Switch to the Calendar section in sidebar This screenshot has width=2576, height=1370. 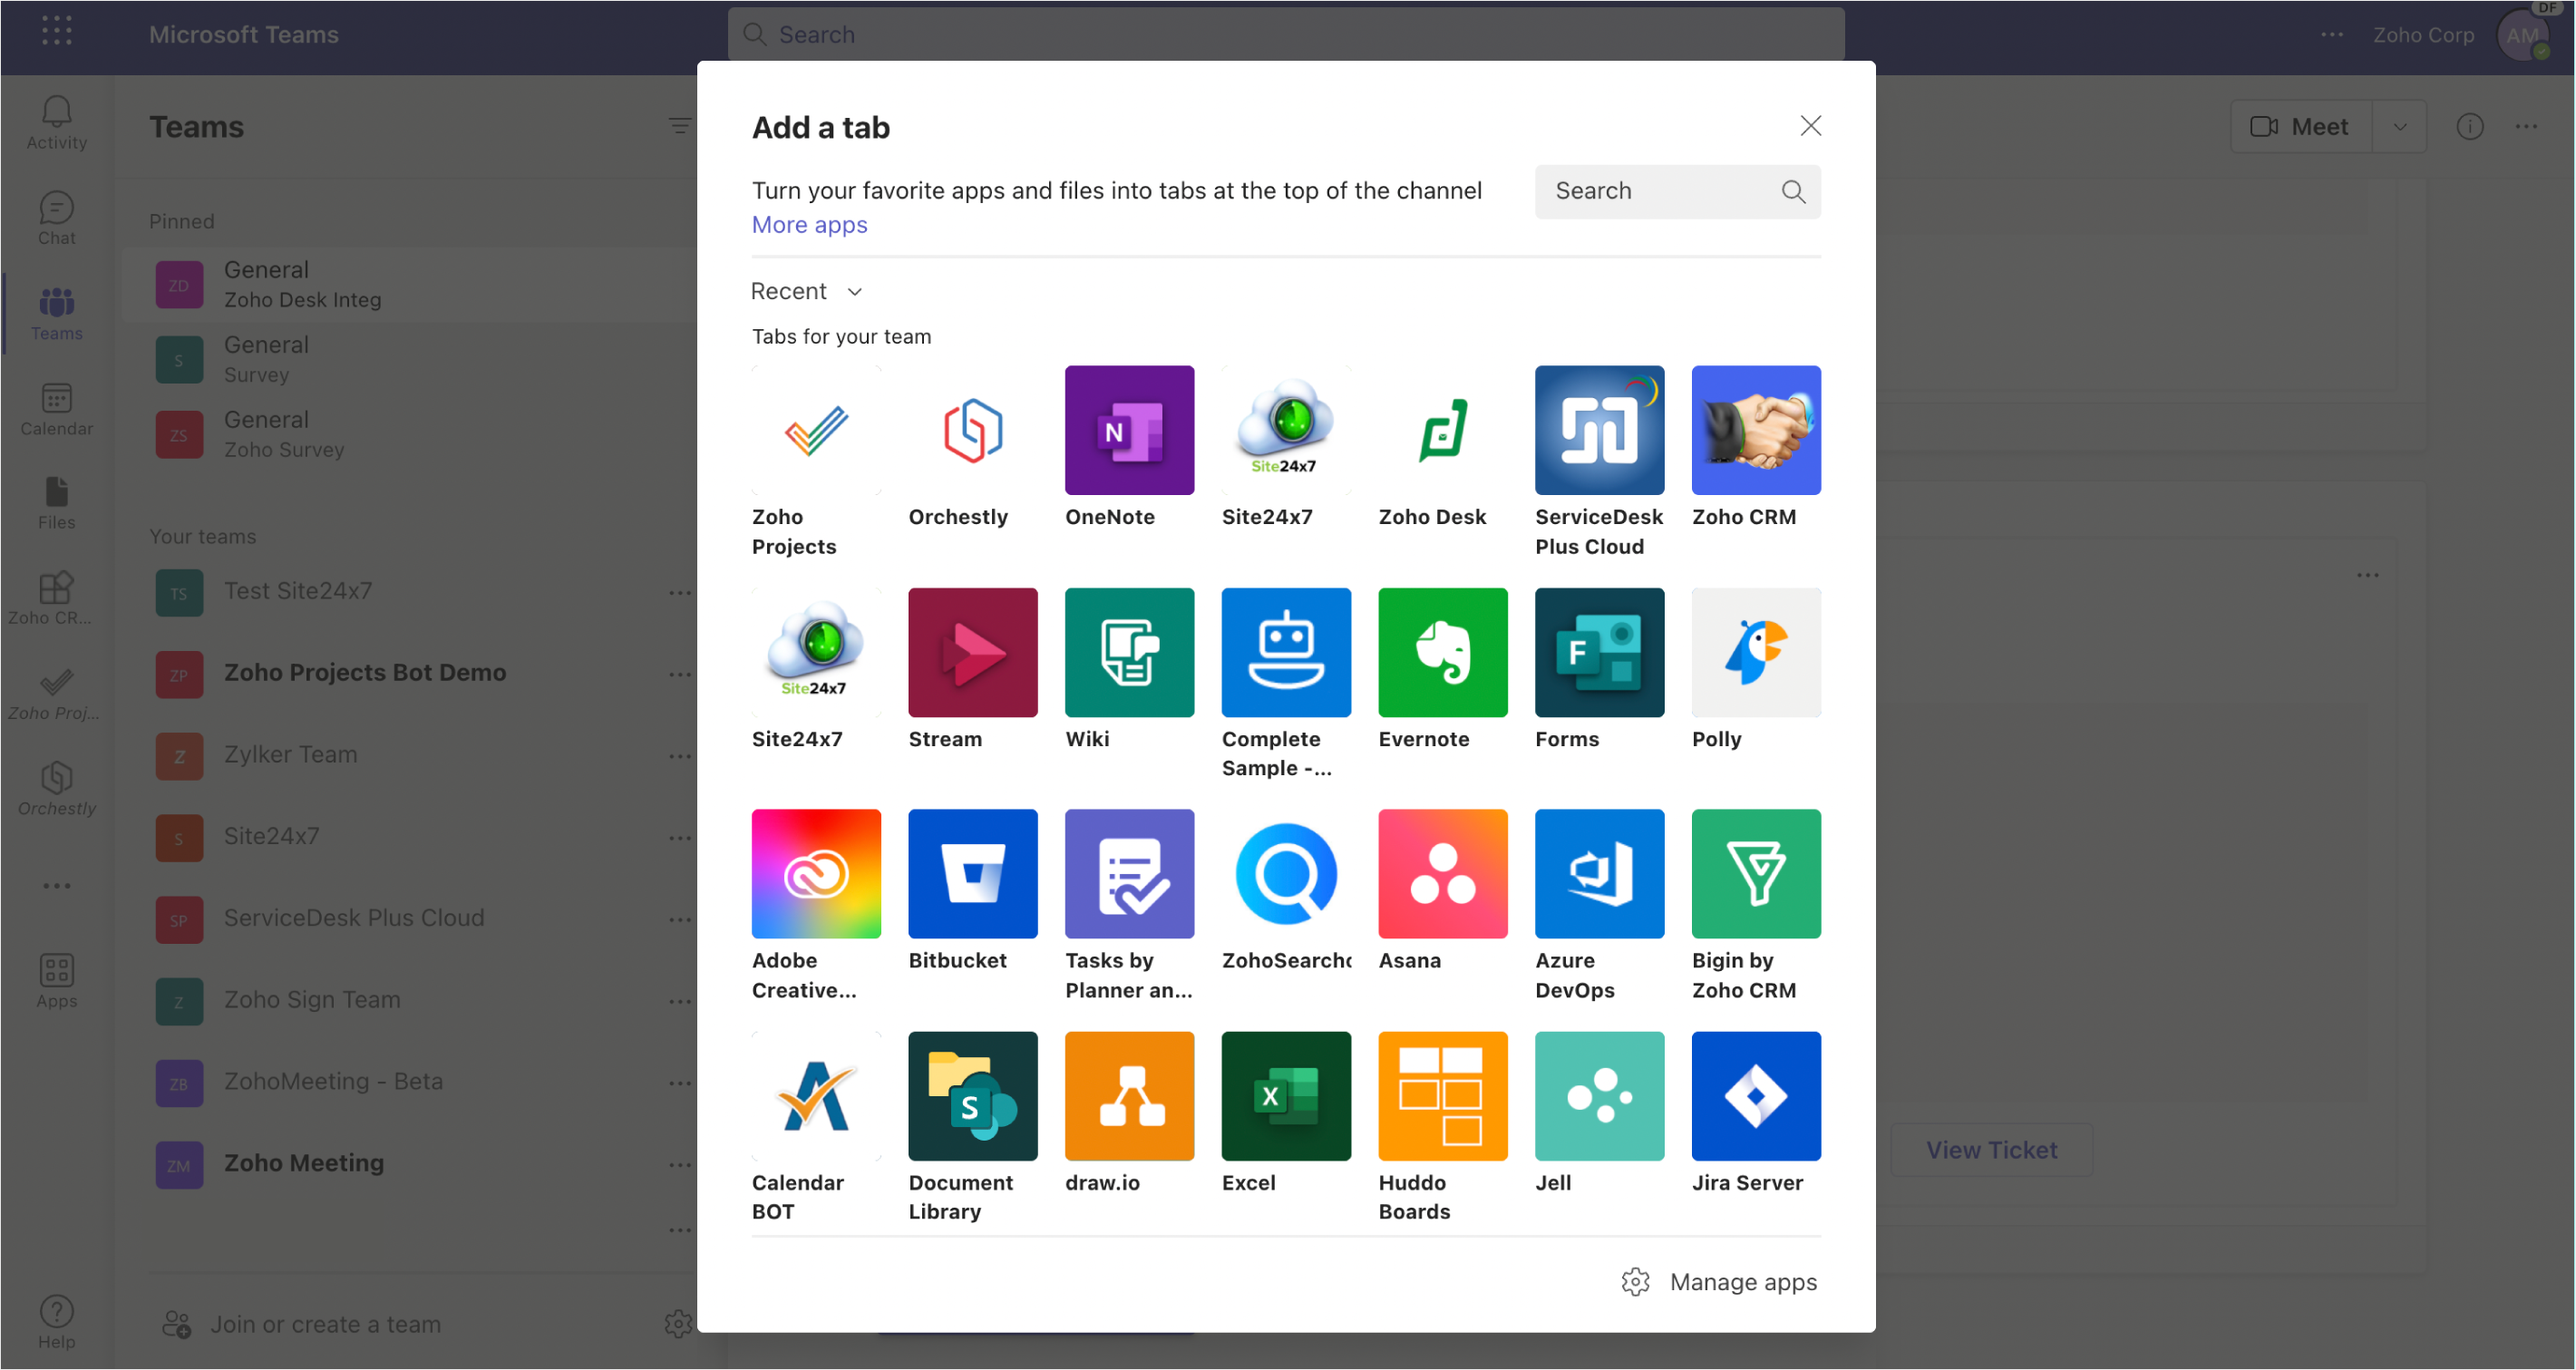coord(56,409)
